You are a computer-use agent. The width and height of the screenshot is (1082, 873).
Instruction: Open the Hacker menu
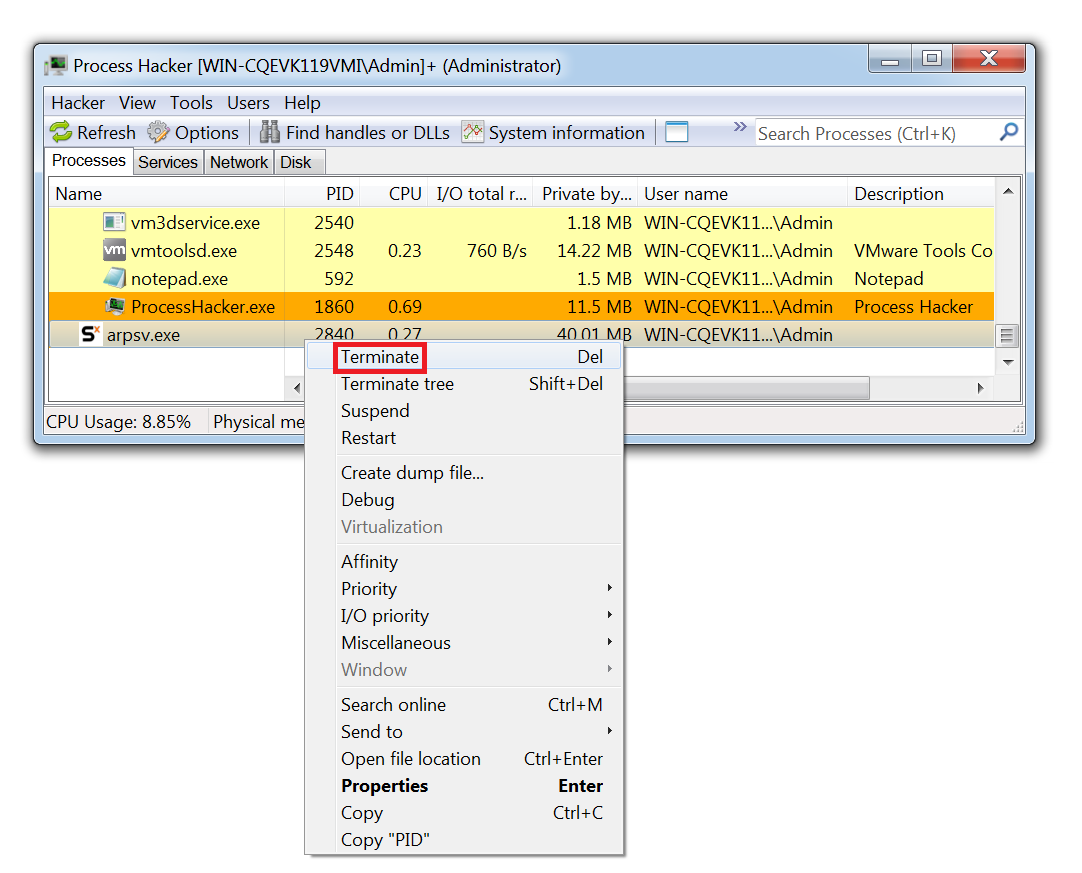click(x=78, y=103)
